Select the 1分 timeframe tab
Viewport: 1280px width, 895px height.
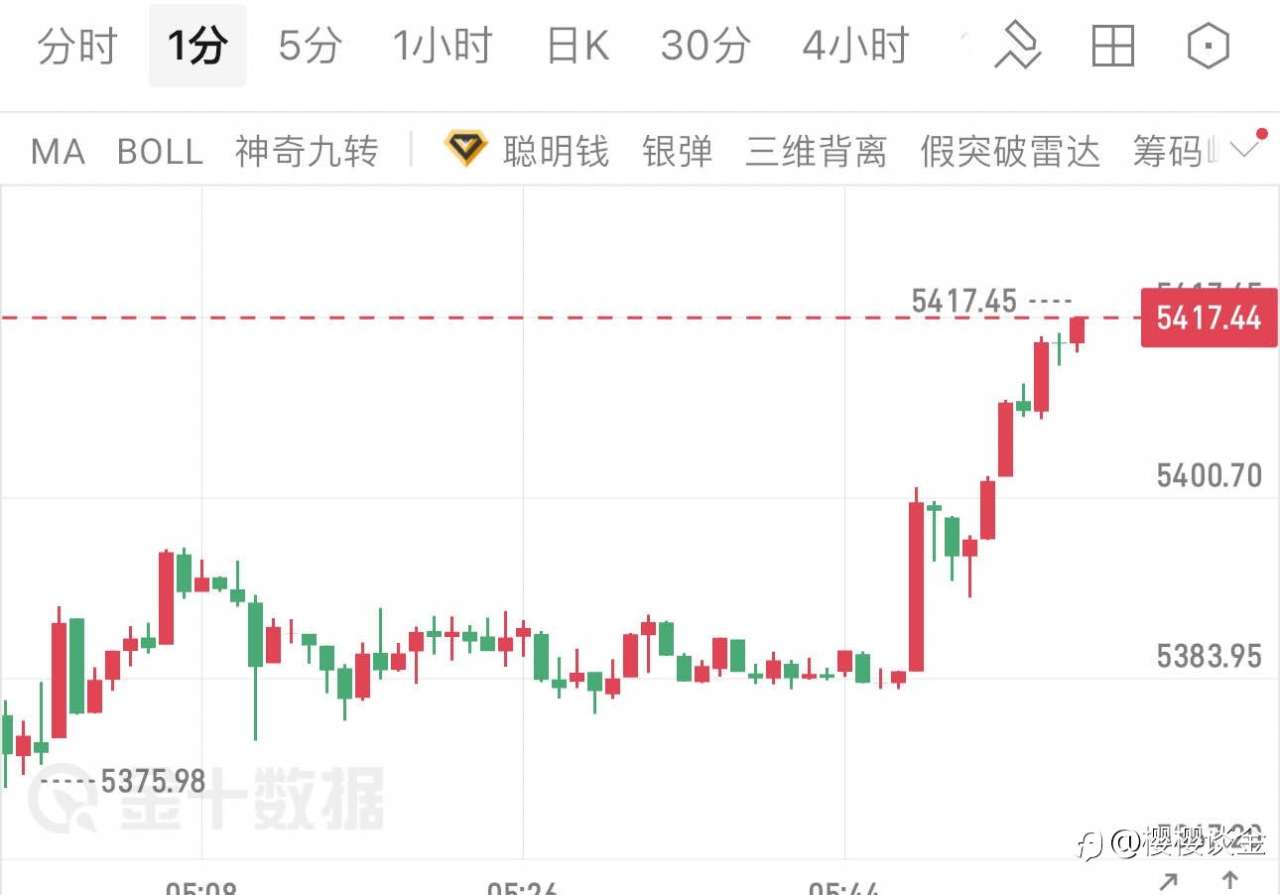(x=197, y=46)
